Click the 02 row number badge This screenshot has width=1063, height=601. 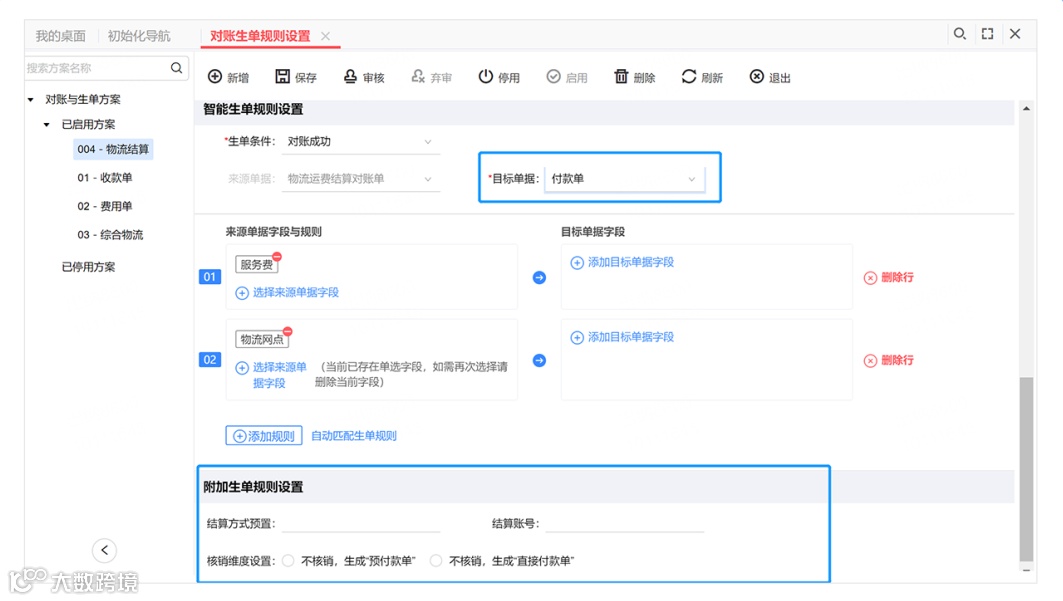209,360
